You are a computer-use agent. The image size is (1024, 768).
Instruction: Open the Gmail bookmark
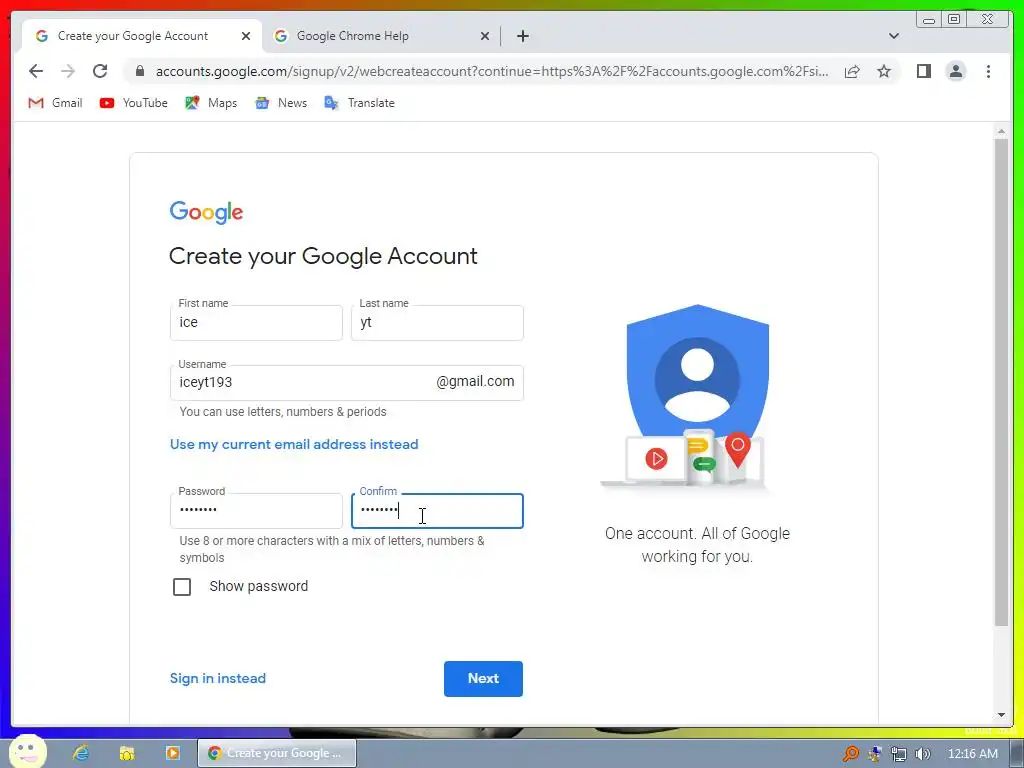(x=56, y=103)
